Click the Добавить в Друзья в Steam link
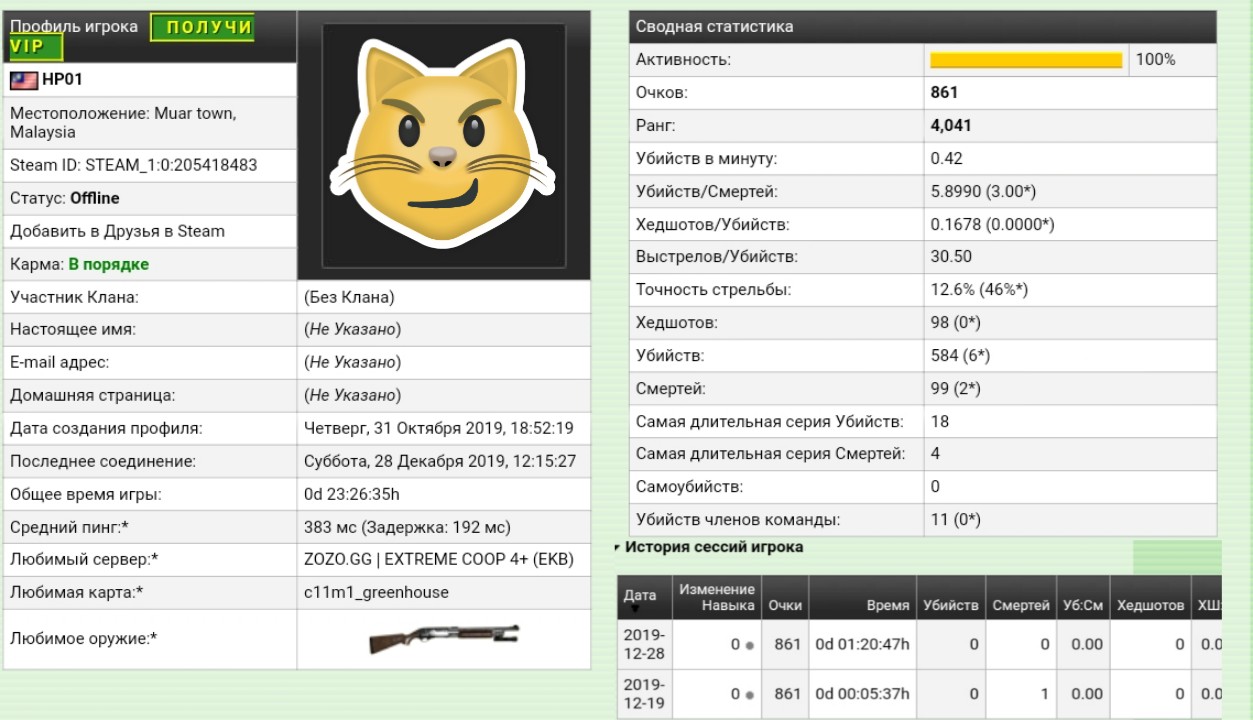Screen dimensions: 1253x720 (x=117, y=231)
